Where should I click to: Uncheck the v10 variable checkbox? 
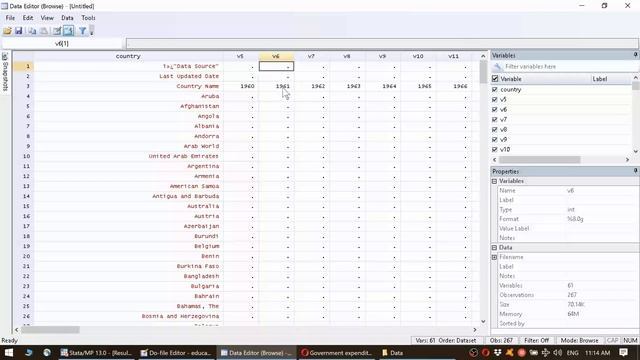click(x=495, y=149)
